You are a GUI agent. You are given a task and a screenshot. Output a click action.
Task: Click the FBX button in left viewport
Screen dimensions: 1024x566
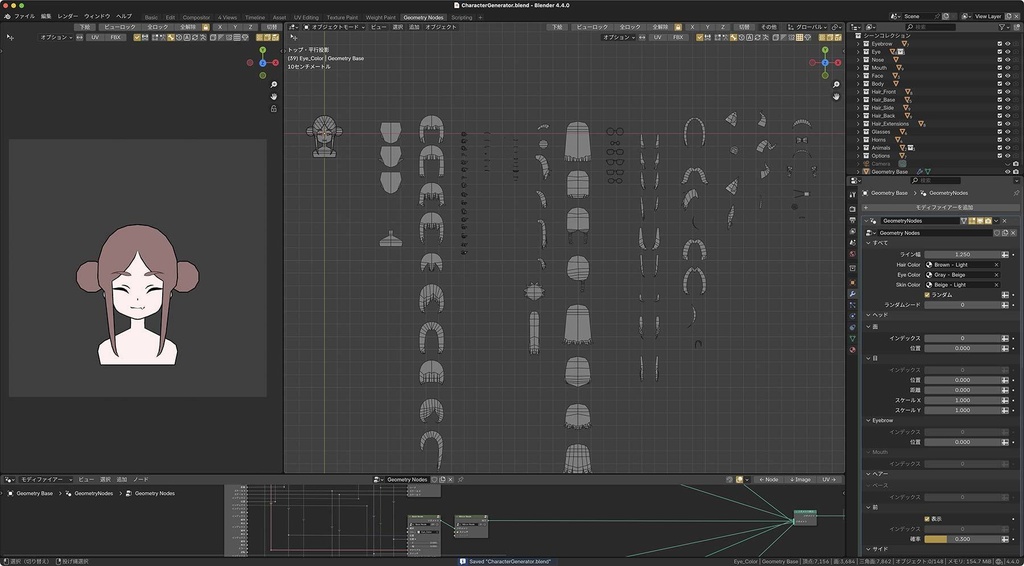click(x=116, y=38)
